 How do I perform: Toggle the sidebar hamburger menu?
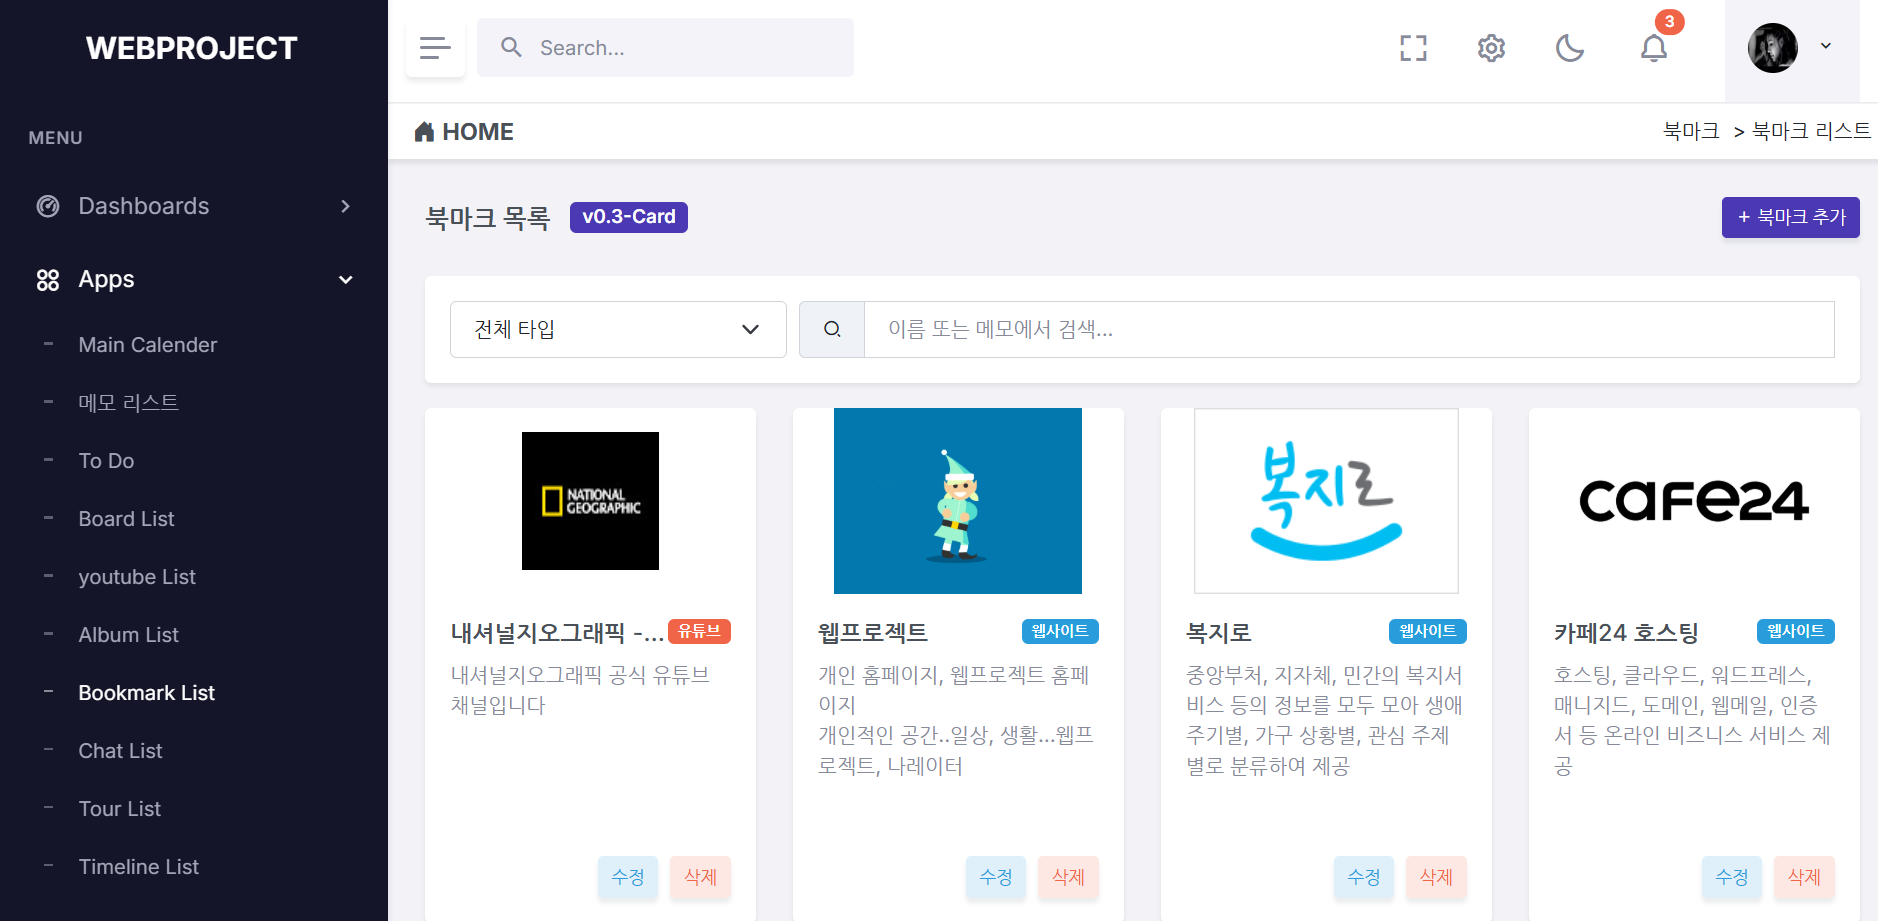[435, 48]
